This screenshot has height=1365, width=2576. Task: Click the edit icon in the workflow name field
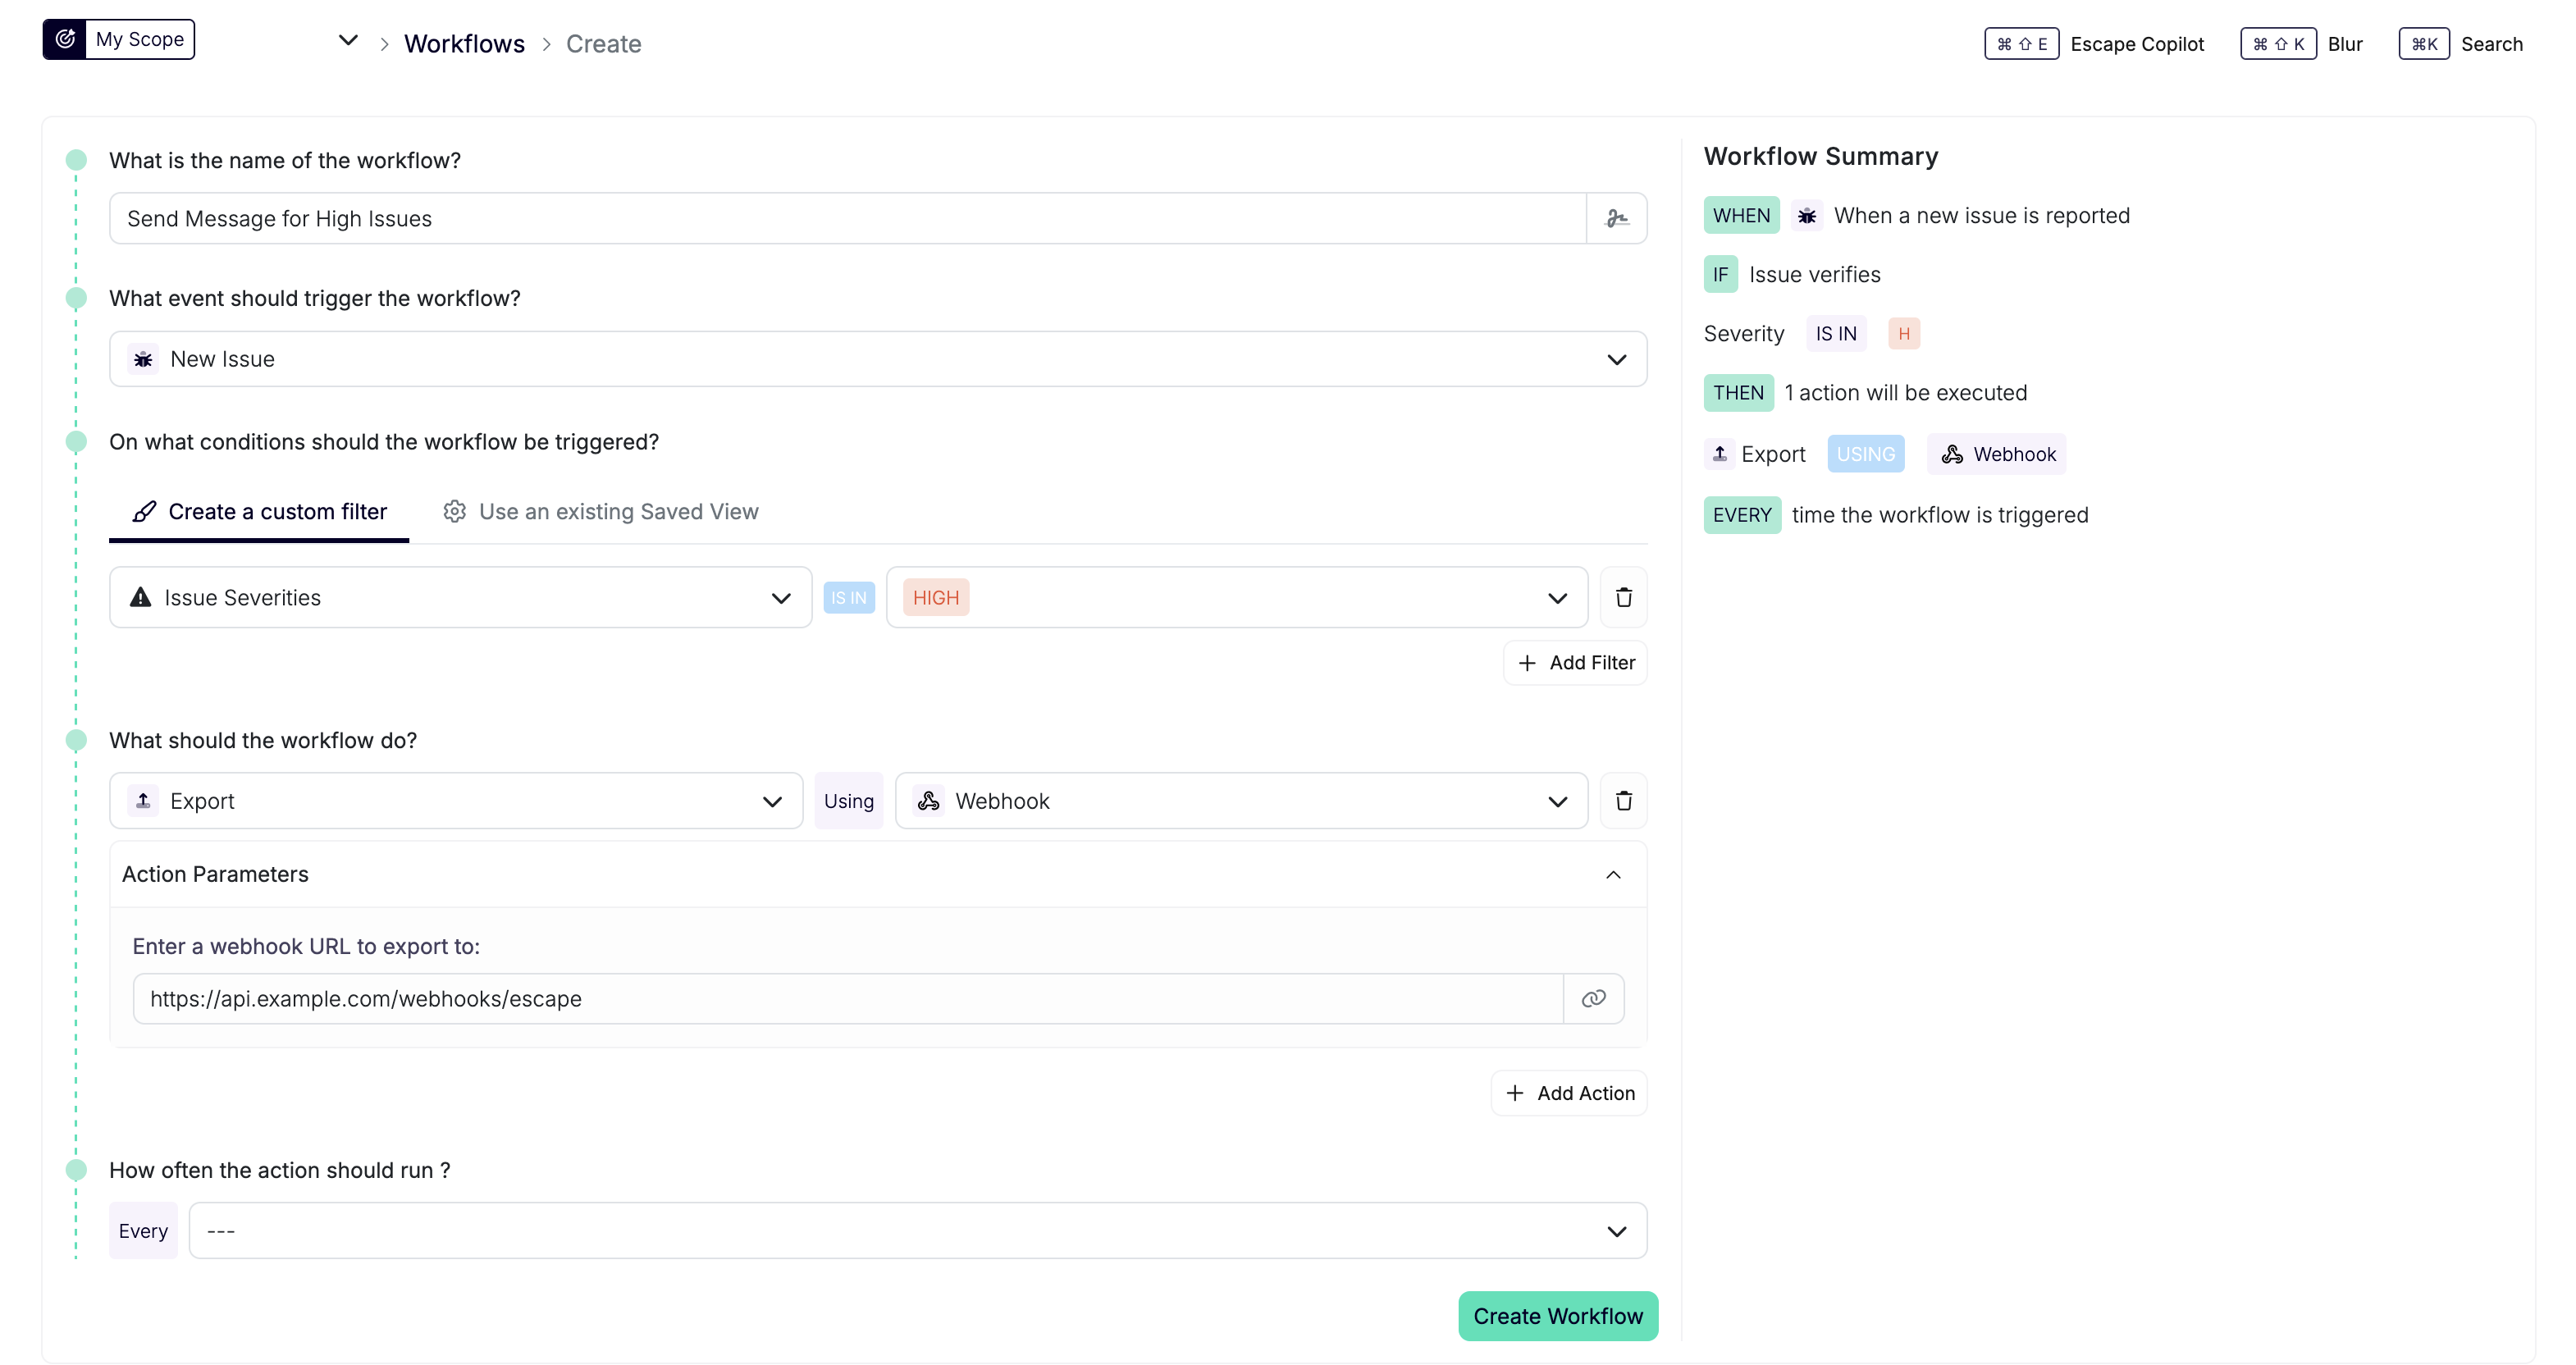(x=1616, y=217)
